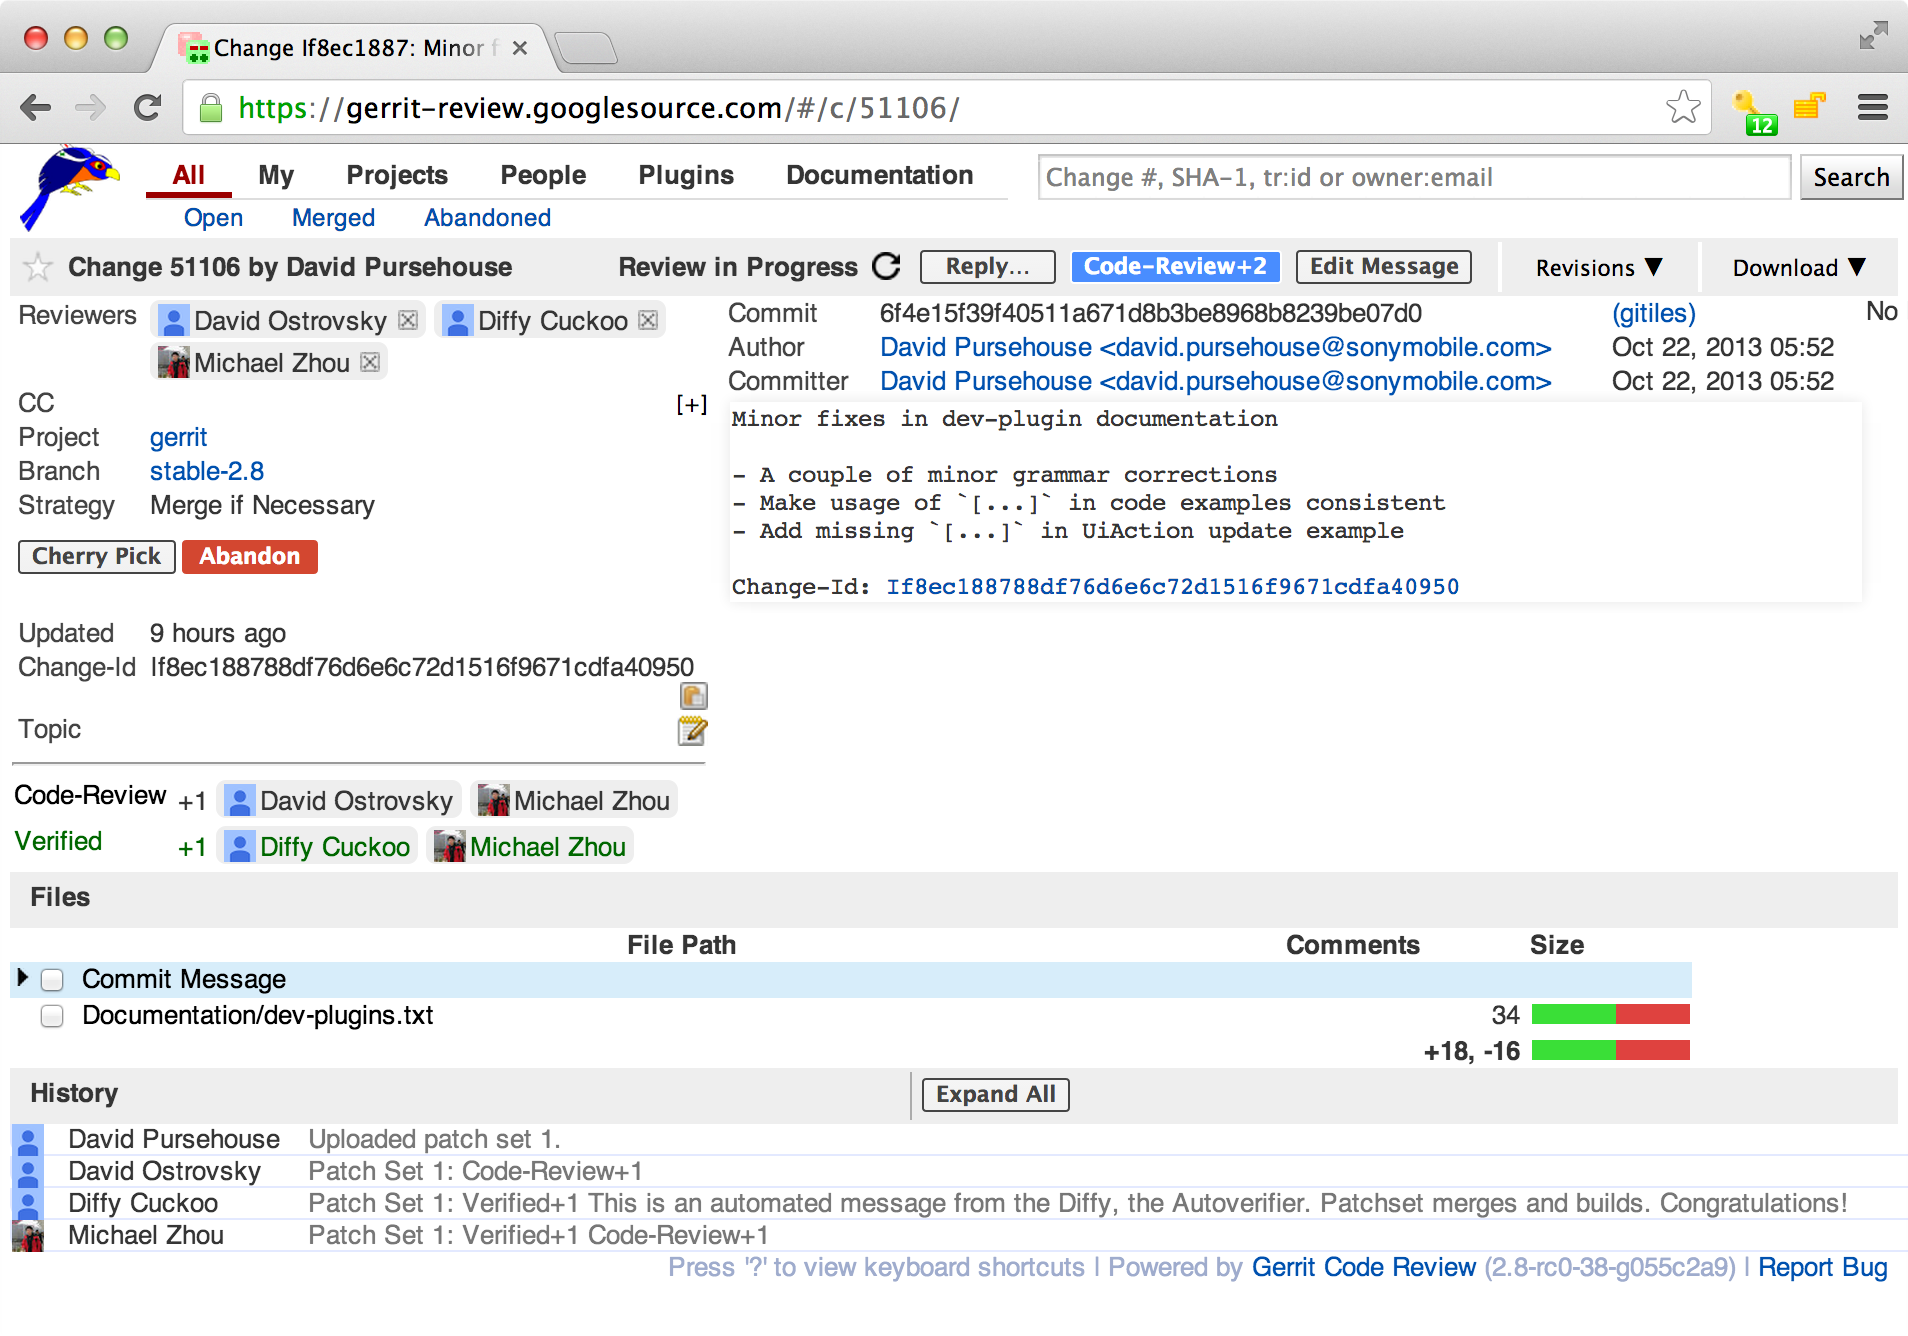
Task: Click the Code-Review+2 button
Action: (x=1175, y=266)
